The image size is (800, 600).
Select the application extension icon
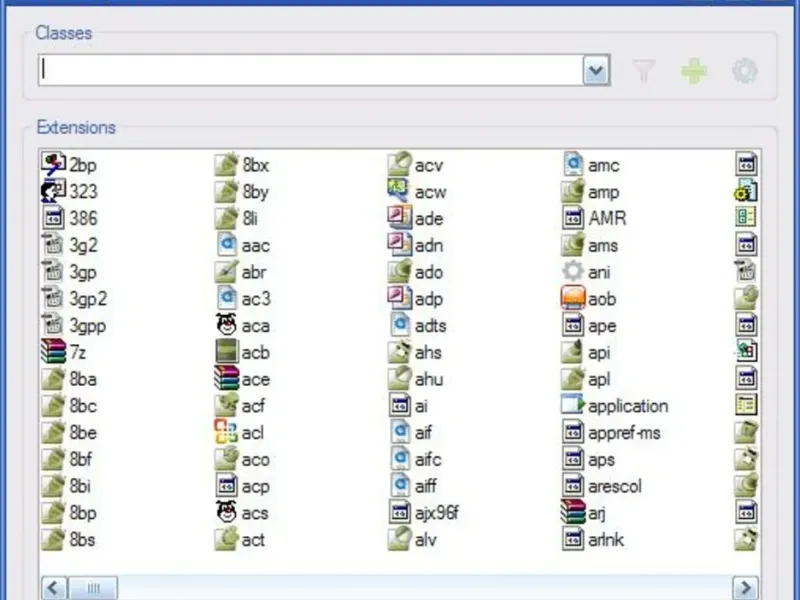(573, 405)
